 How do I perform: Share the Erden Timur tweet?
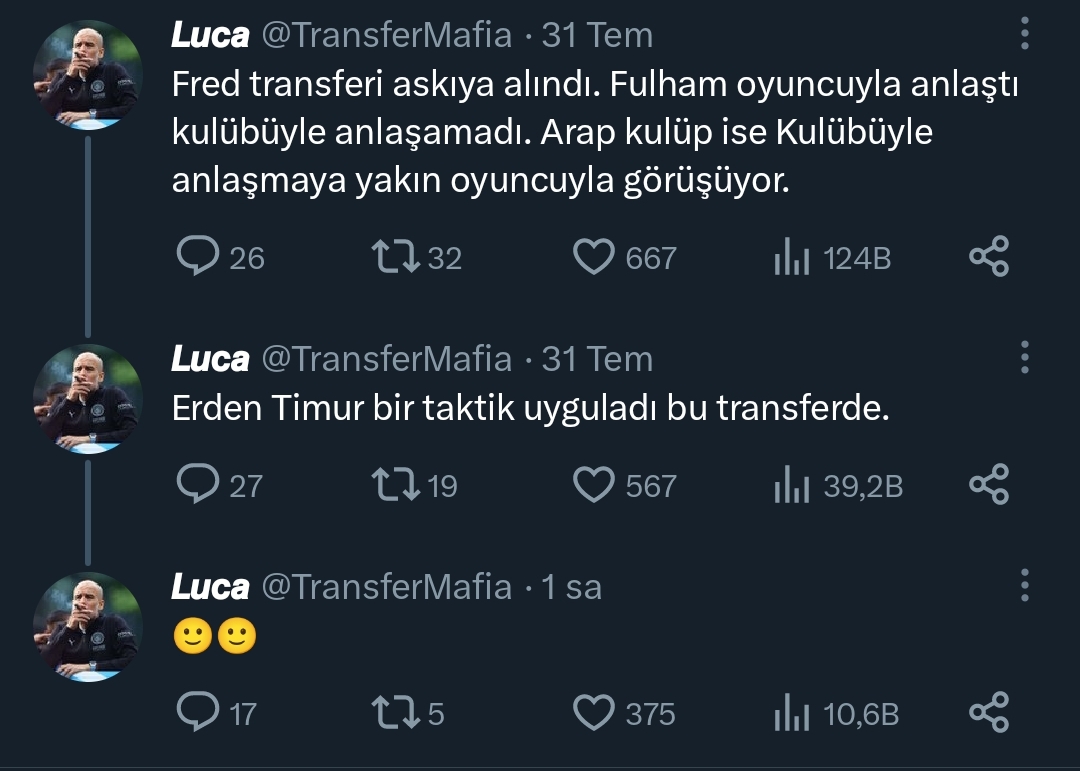point(989,485)
